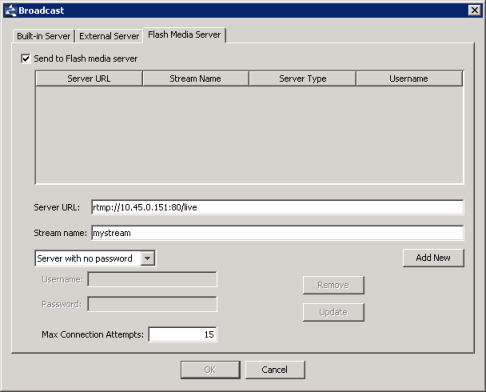Click the Max Connection Attempts field
Viewport: 486px width, 392px height.
[x=183, y=334]
